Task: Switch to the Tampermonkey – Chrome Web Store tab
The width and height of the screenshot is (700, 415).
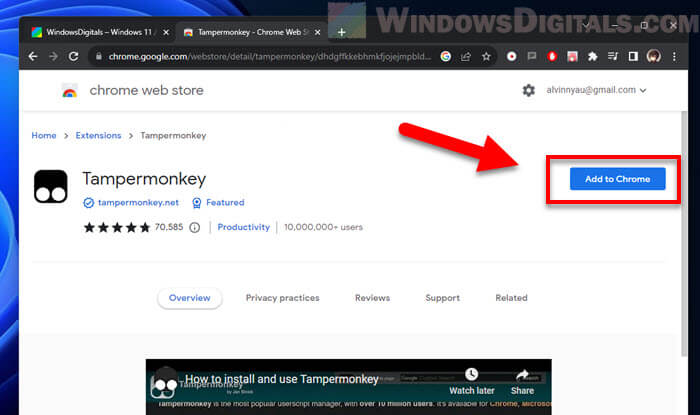Action: [x=252, y=32]
